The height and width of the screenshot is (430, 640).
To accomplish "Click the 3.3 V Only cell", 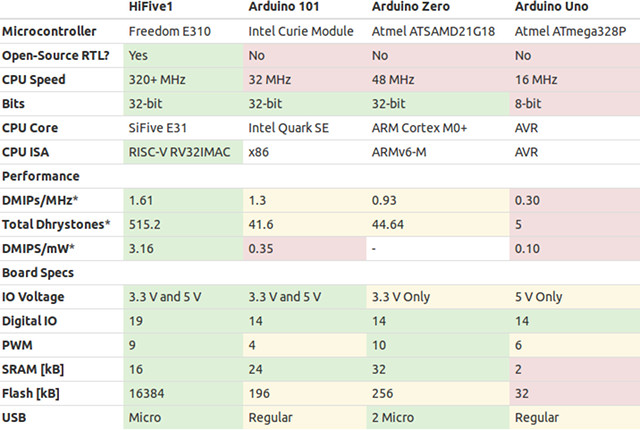I will tap(438, 297).
